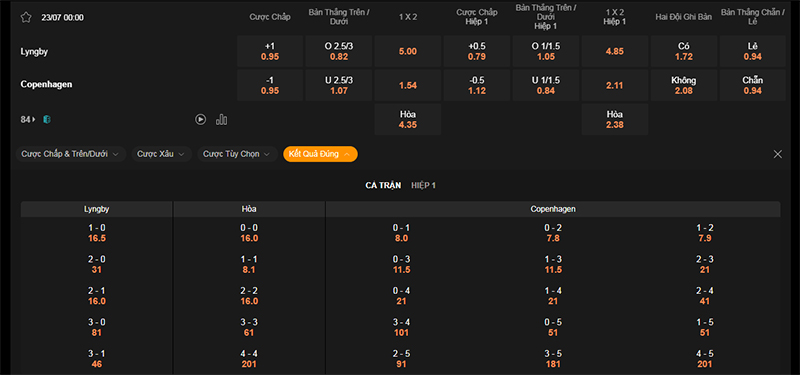Select O 2.5/3 over odds 0.82
The width and height of the screenshot is (800, 375).
(x=339, y=51)
